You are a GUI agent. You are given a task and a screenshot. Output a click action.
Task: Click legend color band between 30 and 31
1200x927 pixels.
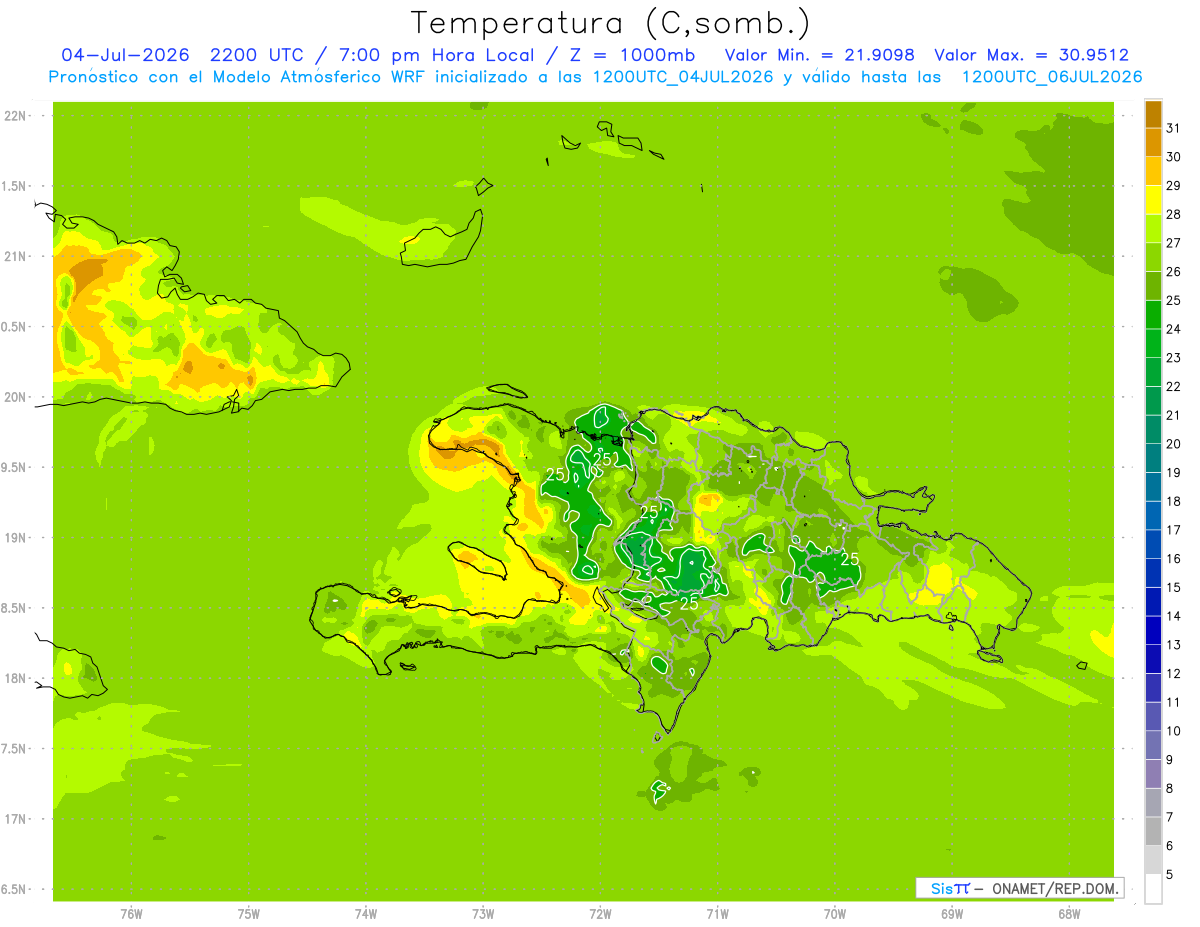1153,143
